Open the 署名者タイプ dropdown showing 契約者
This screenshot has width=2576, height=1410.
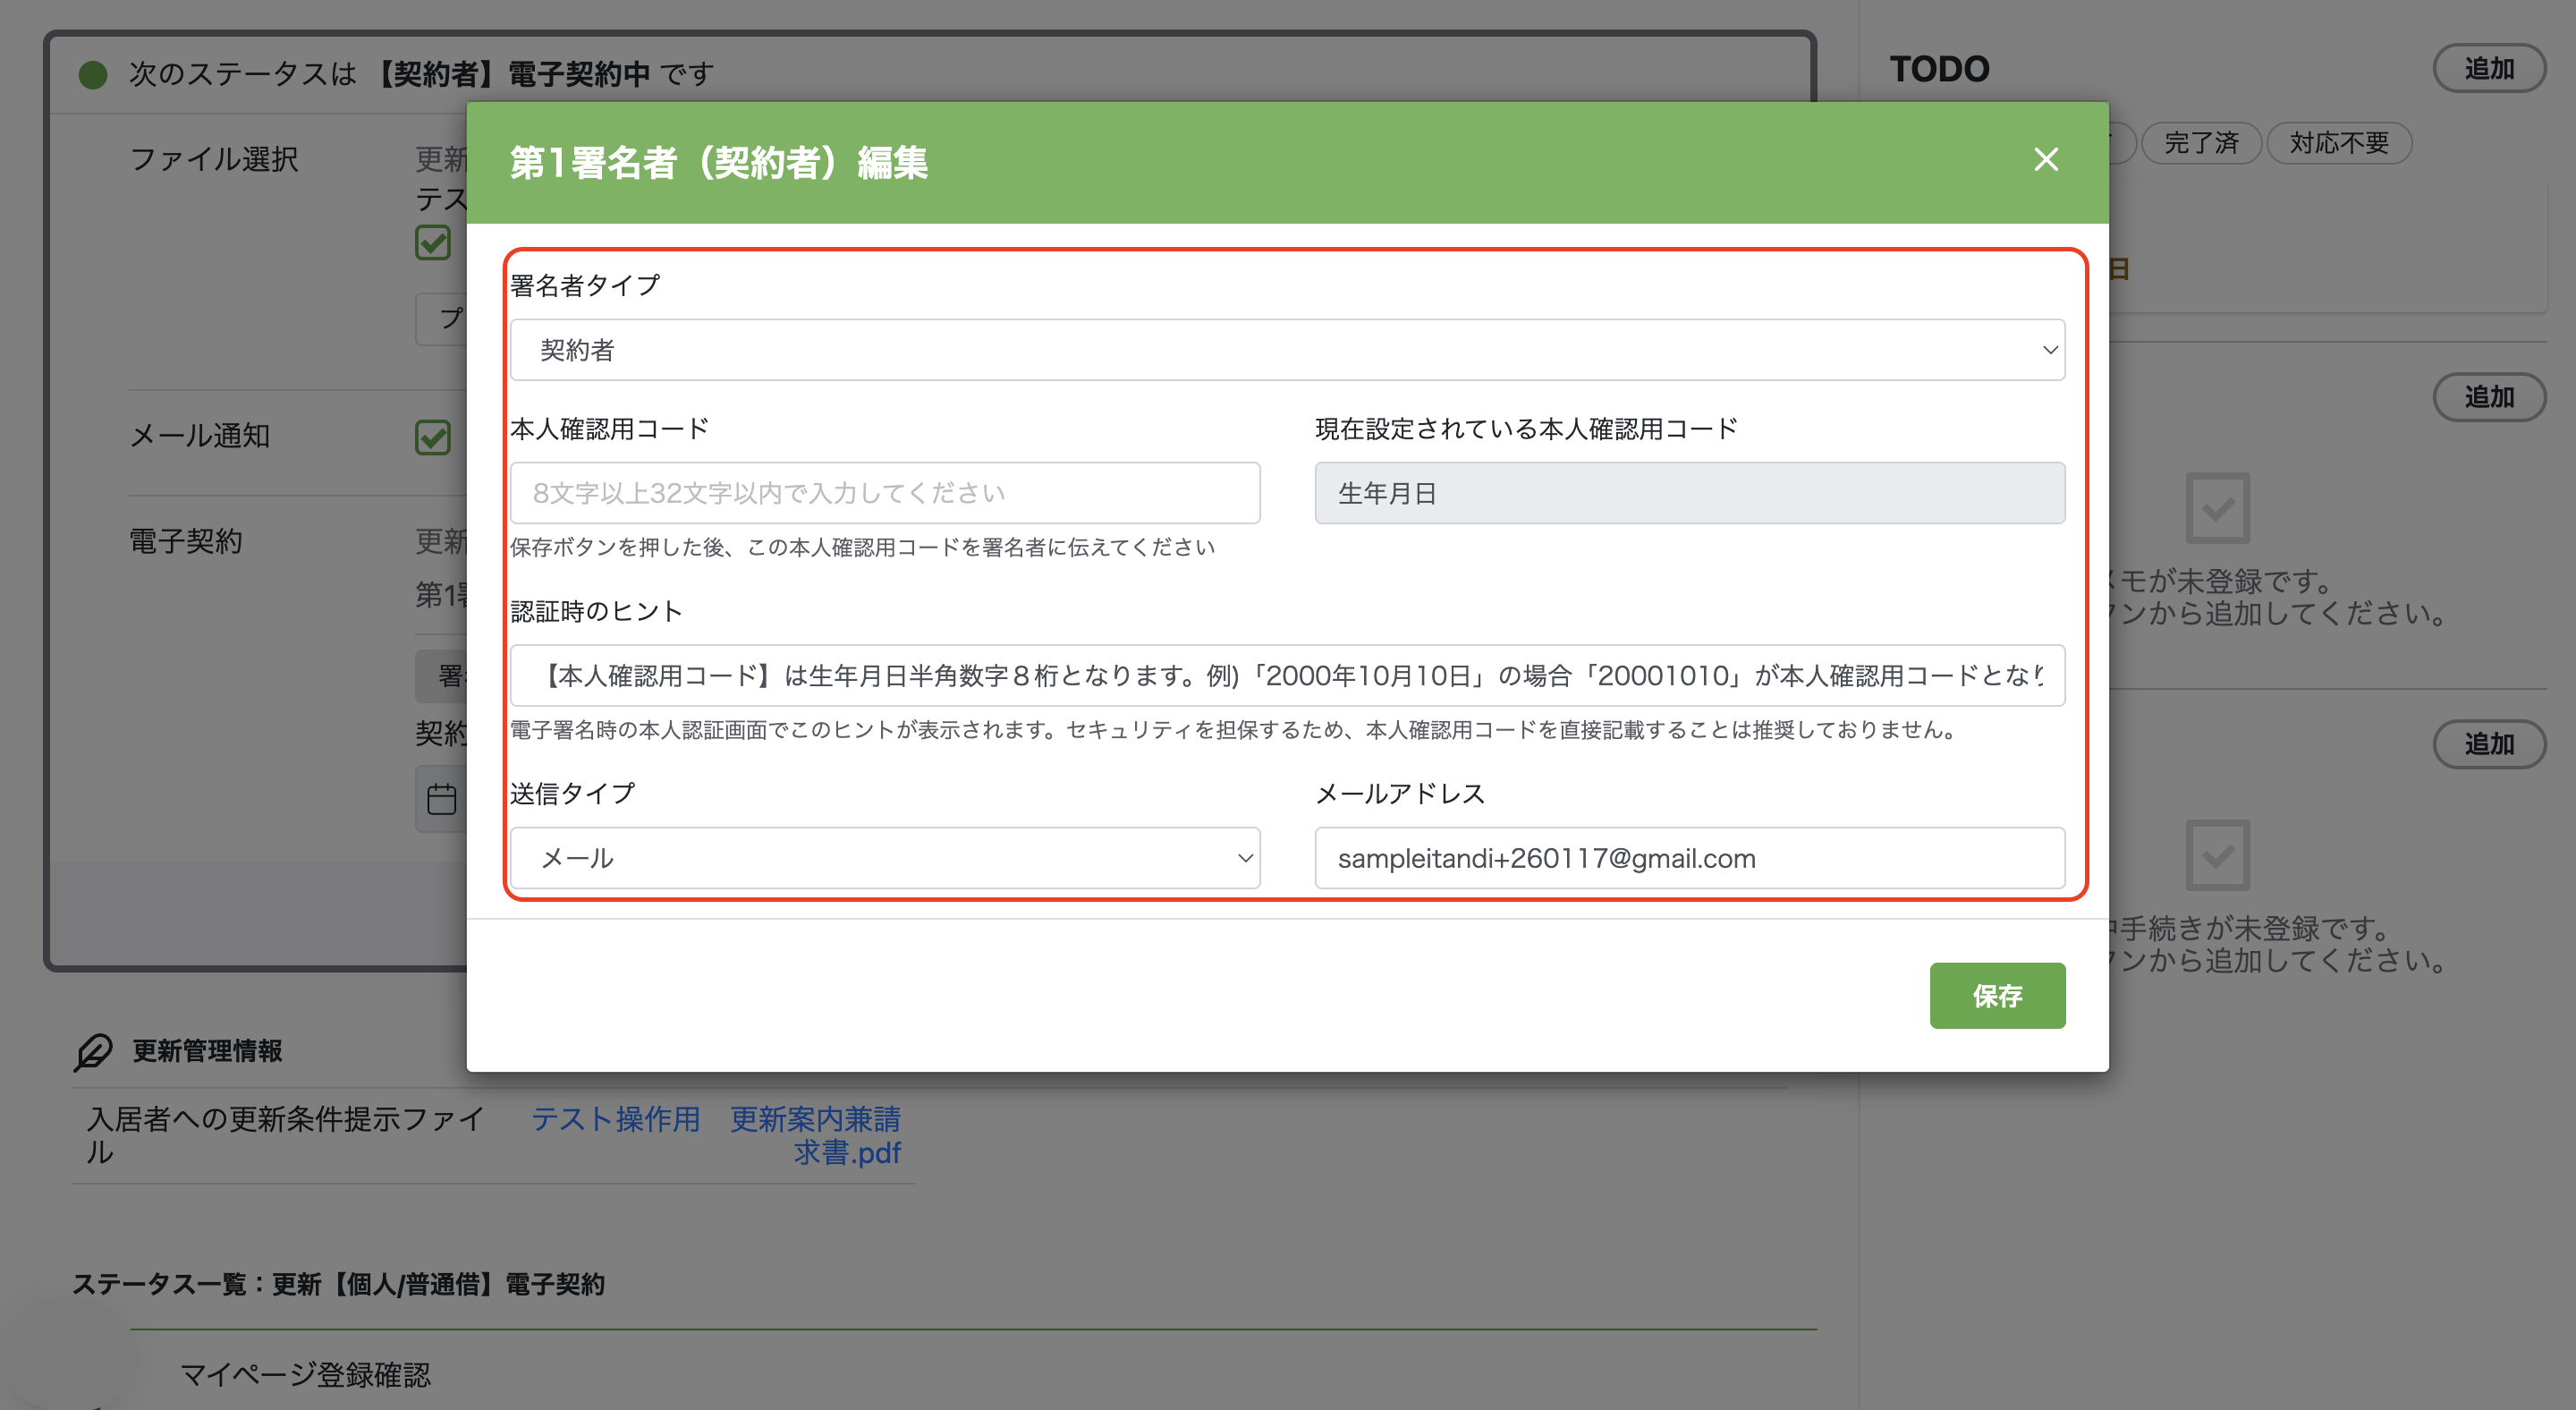coord(1287,350)
